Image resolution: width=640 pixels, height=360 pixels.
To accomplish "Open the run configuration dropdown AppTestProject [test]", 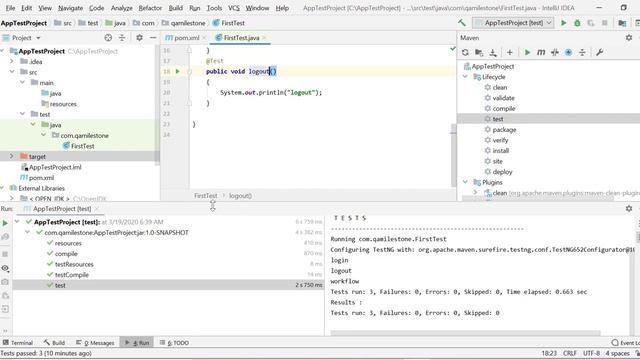I will (513, 23).
